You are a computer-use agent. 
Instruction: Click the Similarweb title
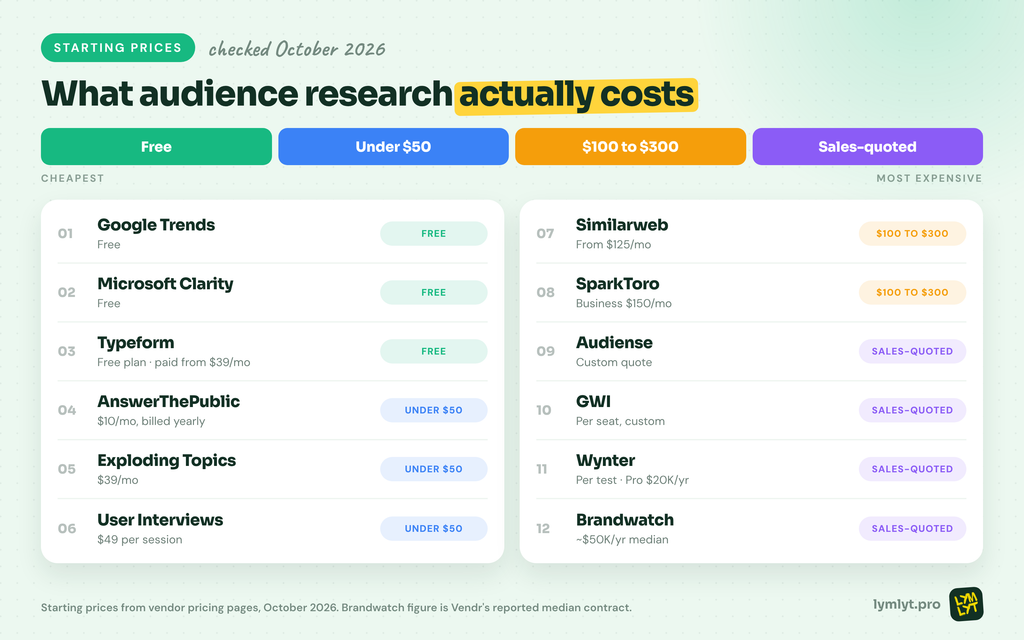pyautogui.click(x=622, y=225)
